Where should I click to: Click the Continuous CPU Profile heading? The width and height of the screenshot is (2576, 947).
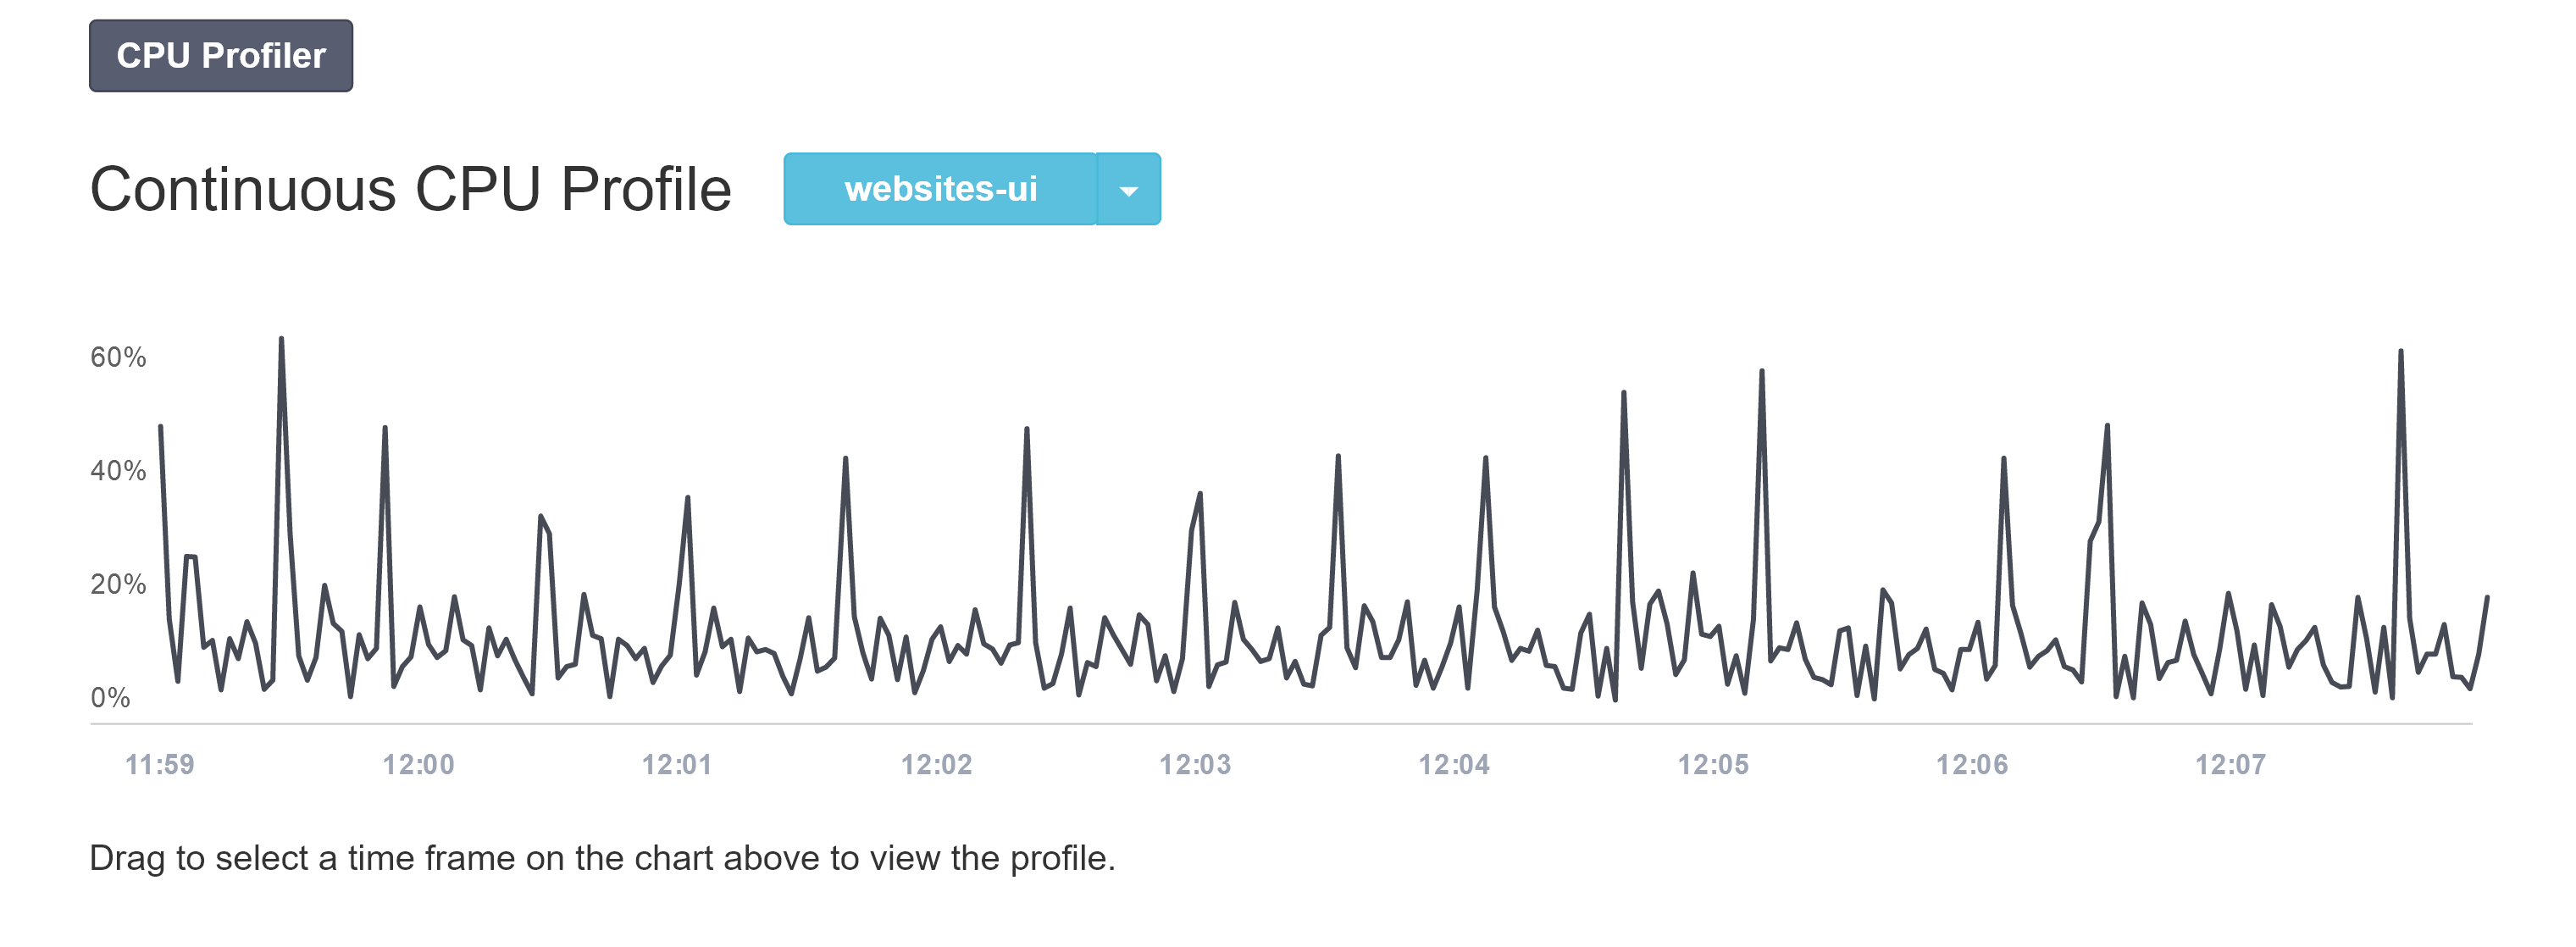pyautogui.click(x=411, y=189)
